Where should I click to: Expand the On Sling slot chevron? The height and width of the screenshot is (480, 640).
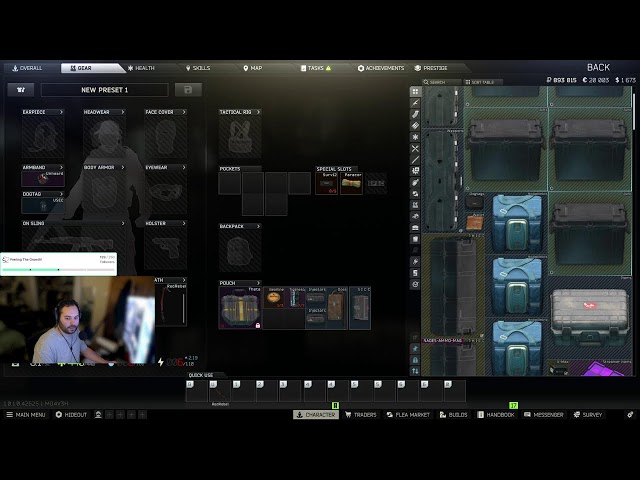click(123, 223)
